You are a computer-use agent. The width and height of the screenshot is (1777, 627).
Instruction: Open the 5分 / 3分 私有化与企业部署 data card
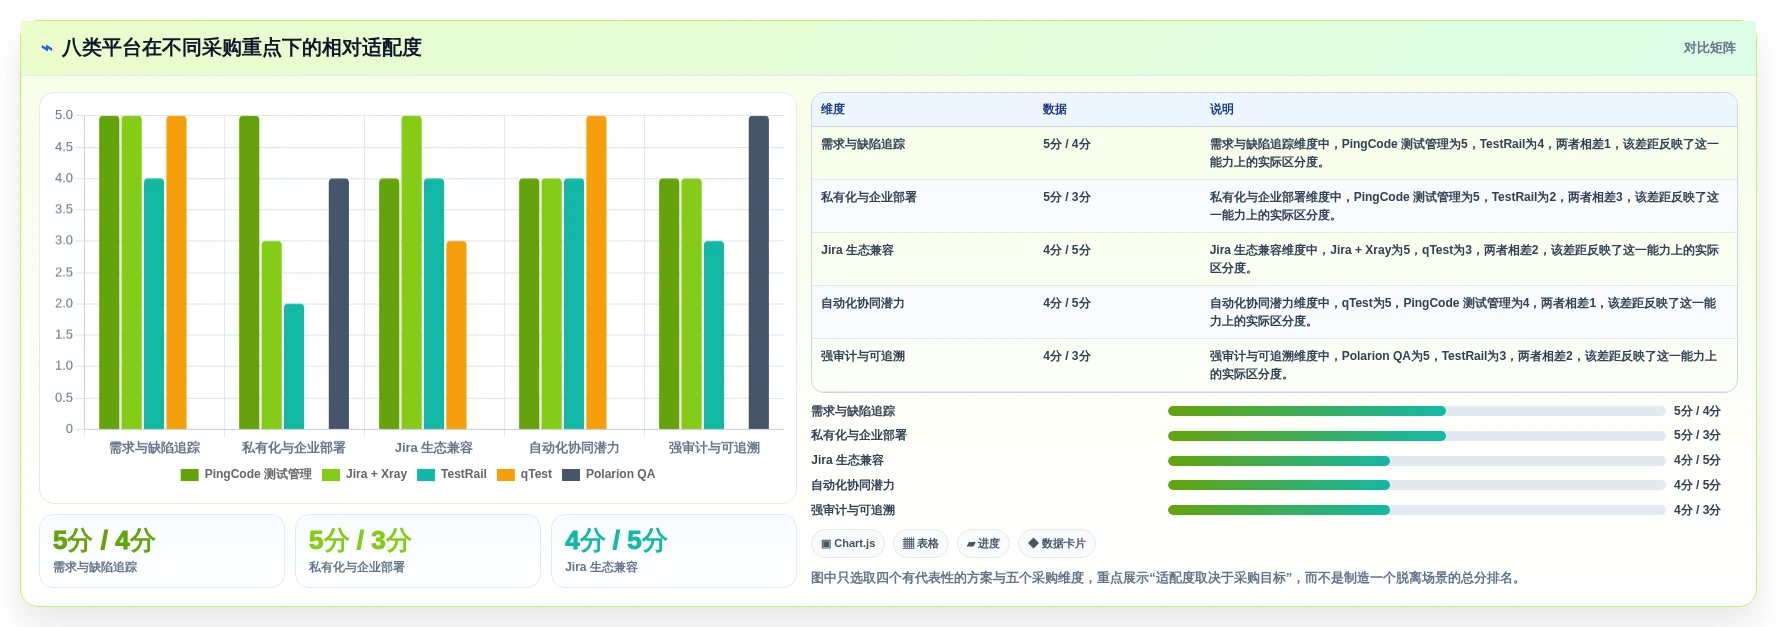[418, 551]
